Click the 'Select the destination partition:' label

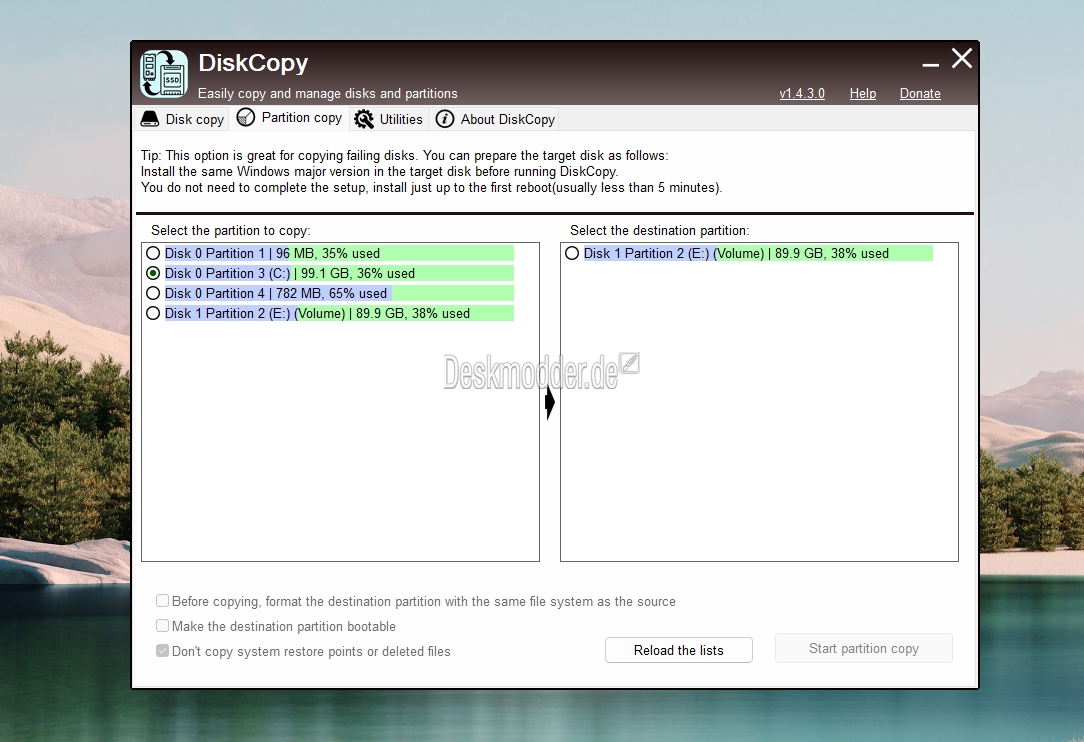point(660,230)
